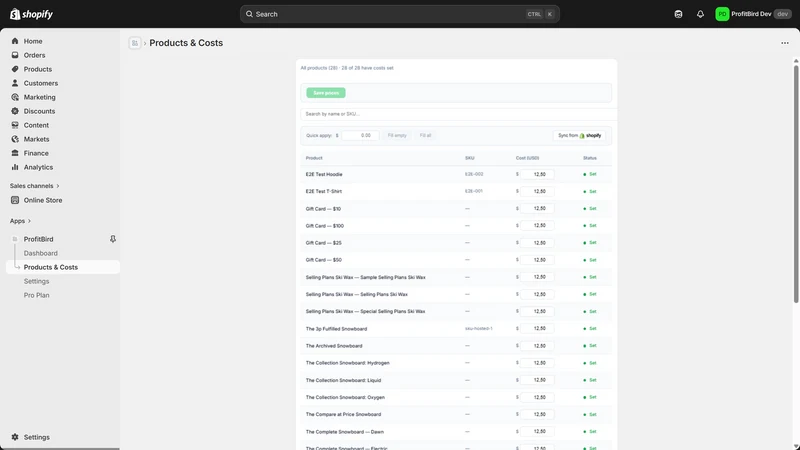Screen dimensions: 800x450
Task: Click the Fill empty button
Action: [397, 135]
